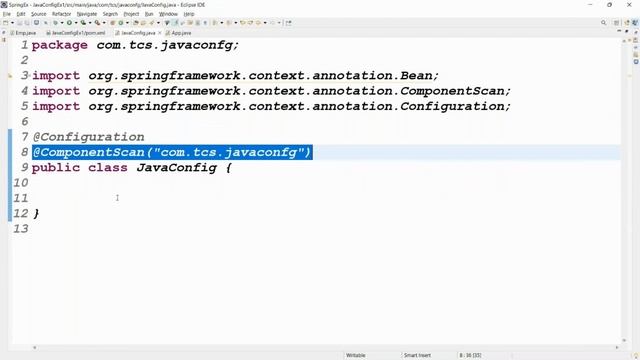The height and width of the screenshot is (360, 640).
Task: Maximize the editor area
Action: [627, 31]
